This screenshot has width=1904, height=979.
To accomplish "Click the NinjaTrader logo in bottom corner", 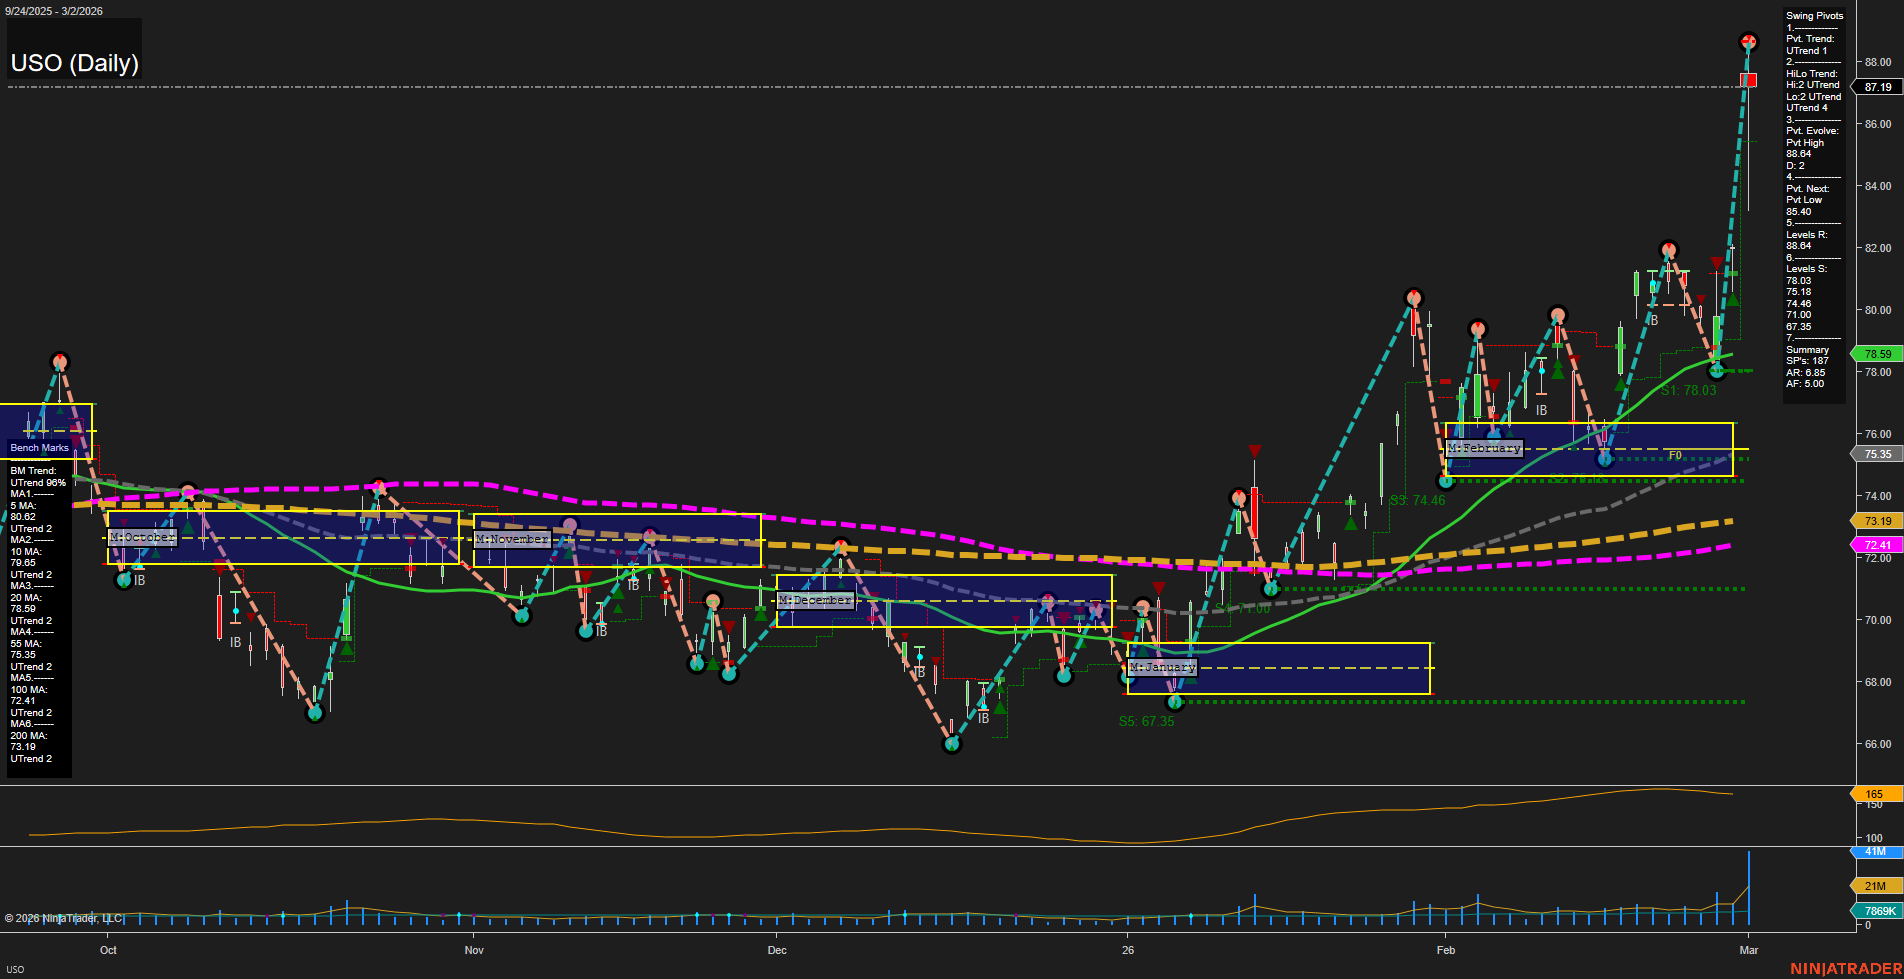I will point(1845,968).
